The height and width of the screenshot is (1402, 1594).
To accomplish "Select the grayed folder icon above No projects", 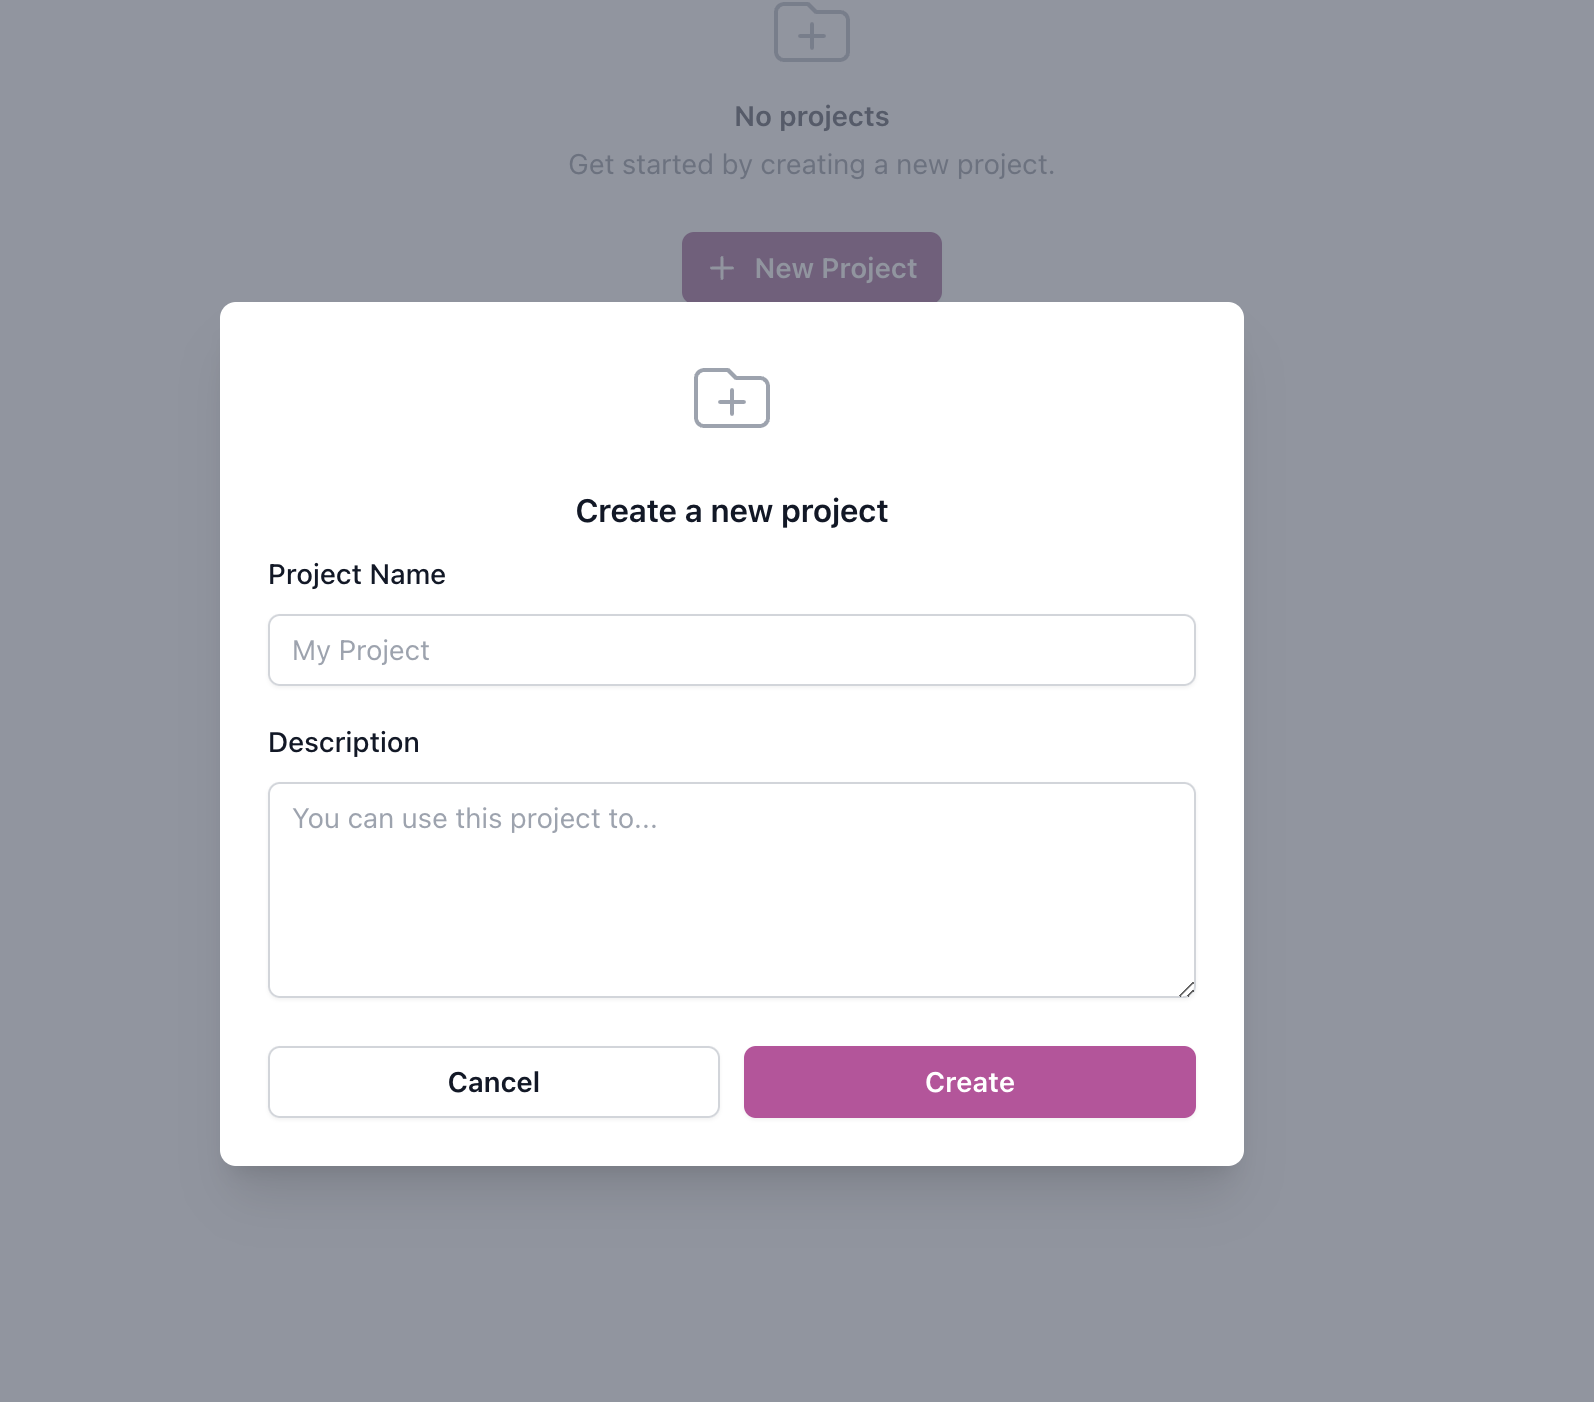I will tap(811, 33).
